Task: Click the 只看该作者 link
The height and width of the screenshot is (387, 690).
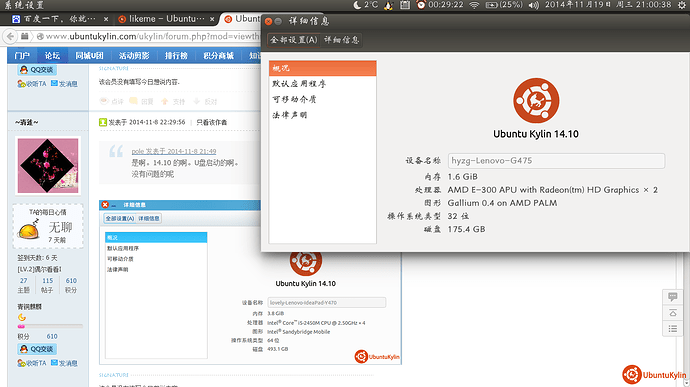Action: [x=212, y=122]
